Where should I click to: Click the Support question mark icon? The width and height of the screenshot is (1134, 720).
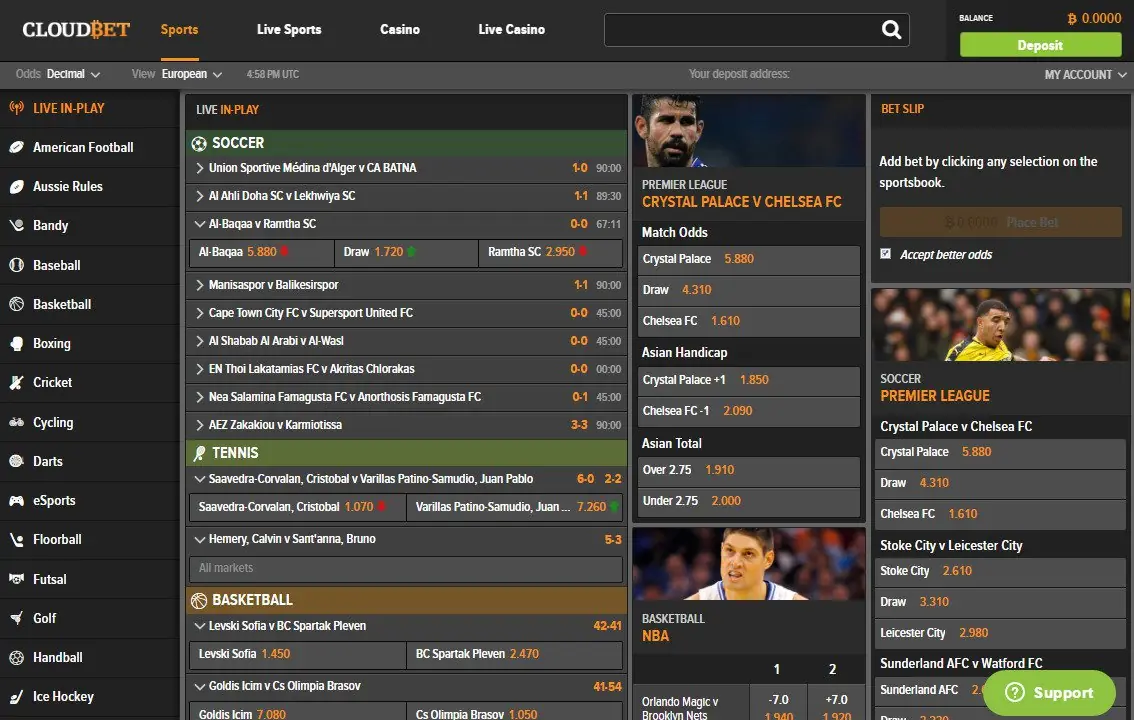1015,693
